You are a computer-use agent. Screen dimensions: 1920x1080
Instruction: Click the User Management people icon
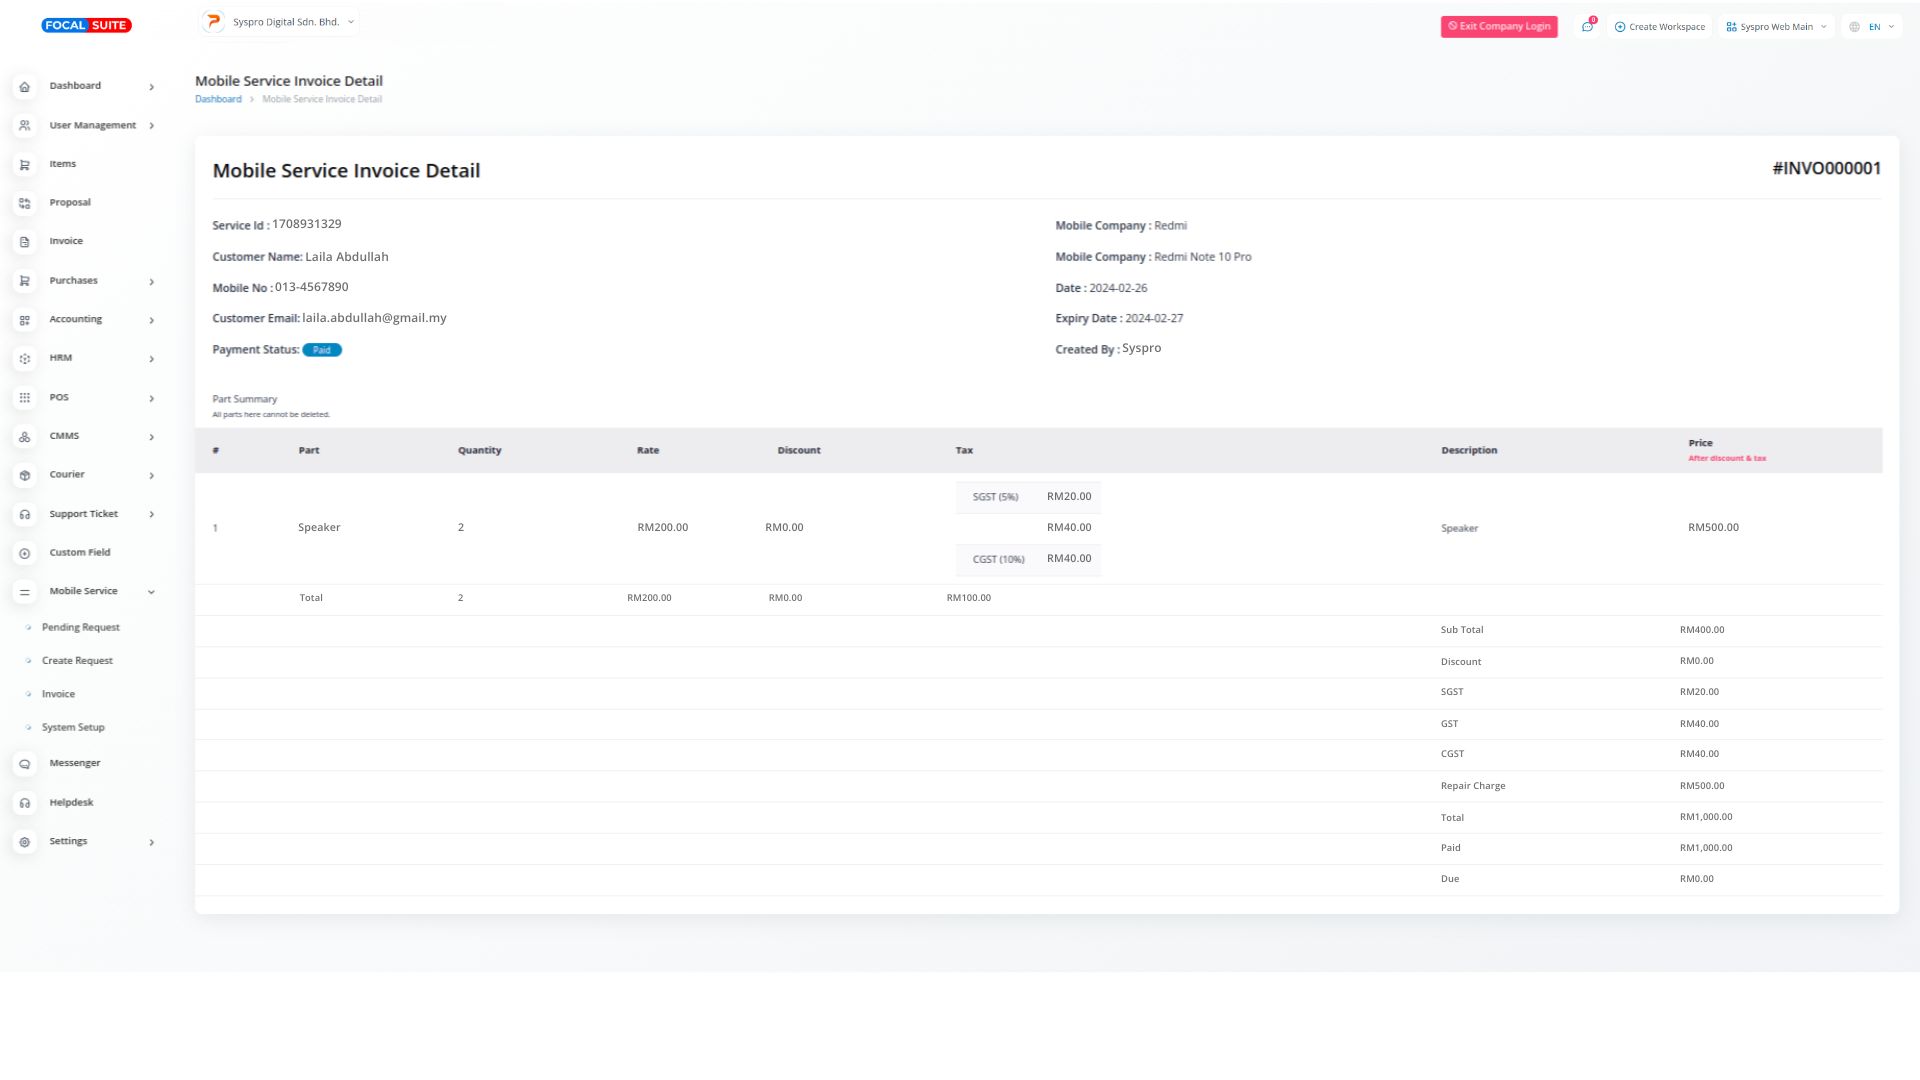tap(25, 126)
